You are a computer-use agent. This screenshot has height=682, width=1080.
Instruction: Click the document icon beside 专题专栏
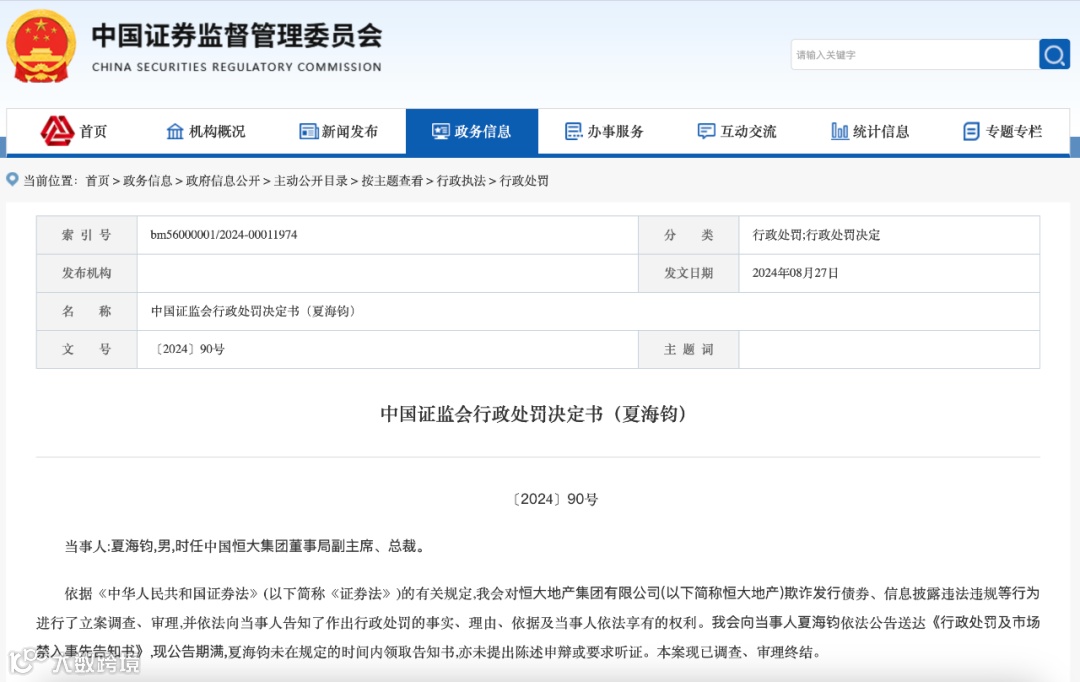pyautogui.click(x=971, y=131)
